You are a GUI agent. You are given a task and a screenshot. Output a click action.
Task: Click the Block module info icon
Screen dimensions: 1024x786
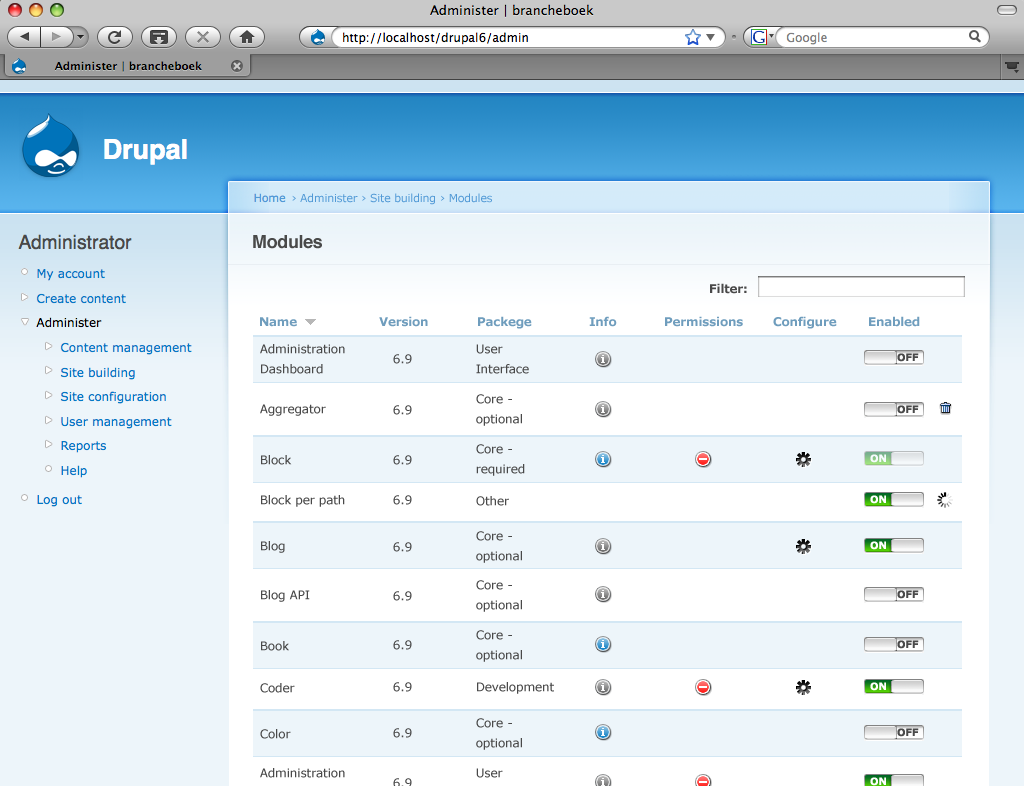coord(603,459)
